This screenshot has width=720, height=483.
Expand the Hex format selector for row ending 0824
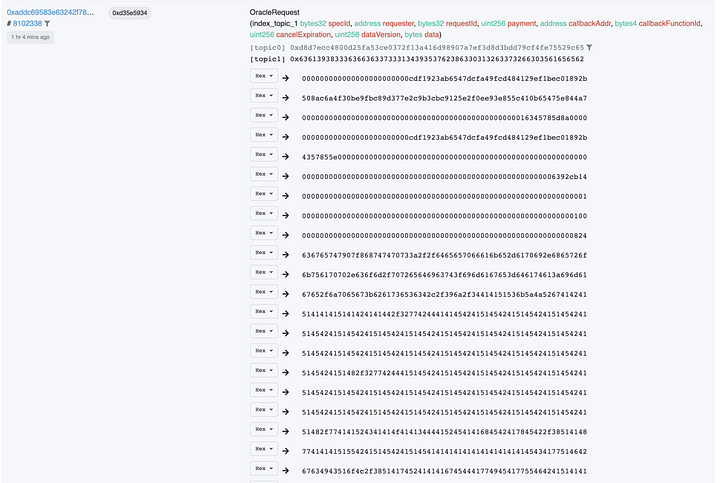click(263, 234)
